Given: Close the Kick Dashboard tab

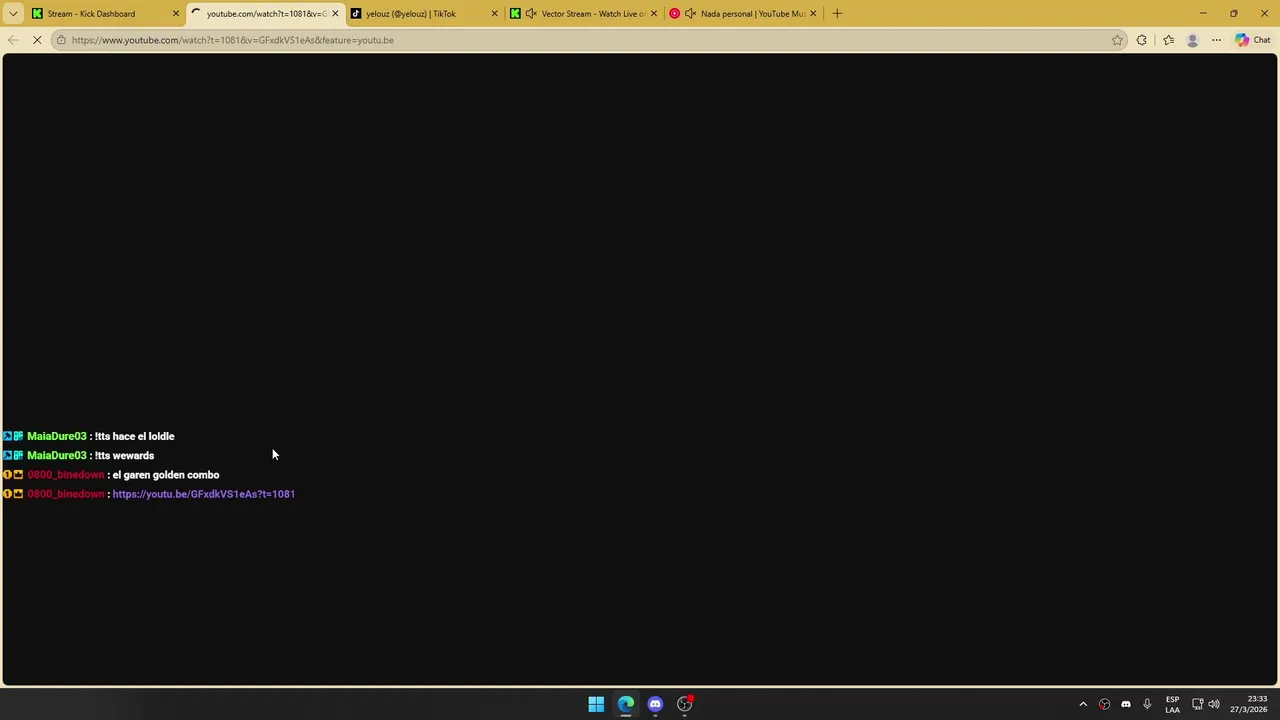Looking at the screenshot, I should pos(175,13).
